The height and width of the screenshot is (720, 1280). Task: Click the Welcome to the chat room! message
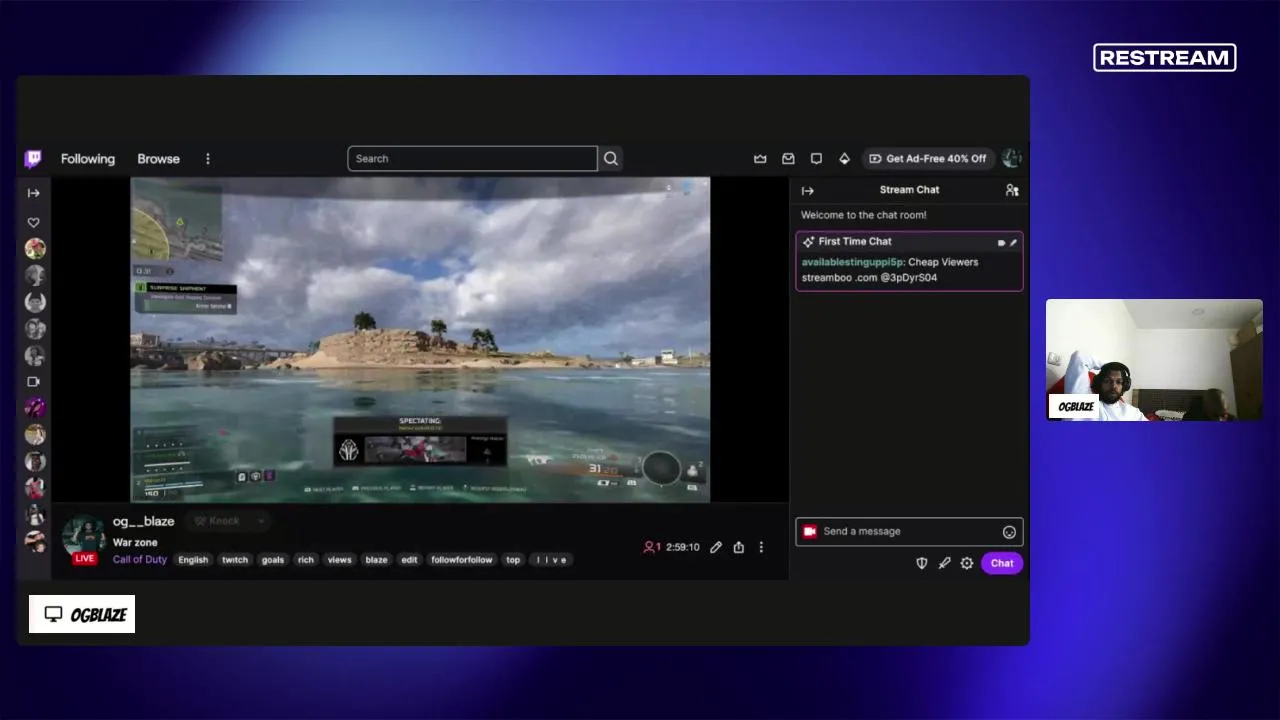tap(864, 215)
